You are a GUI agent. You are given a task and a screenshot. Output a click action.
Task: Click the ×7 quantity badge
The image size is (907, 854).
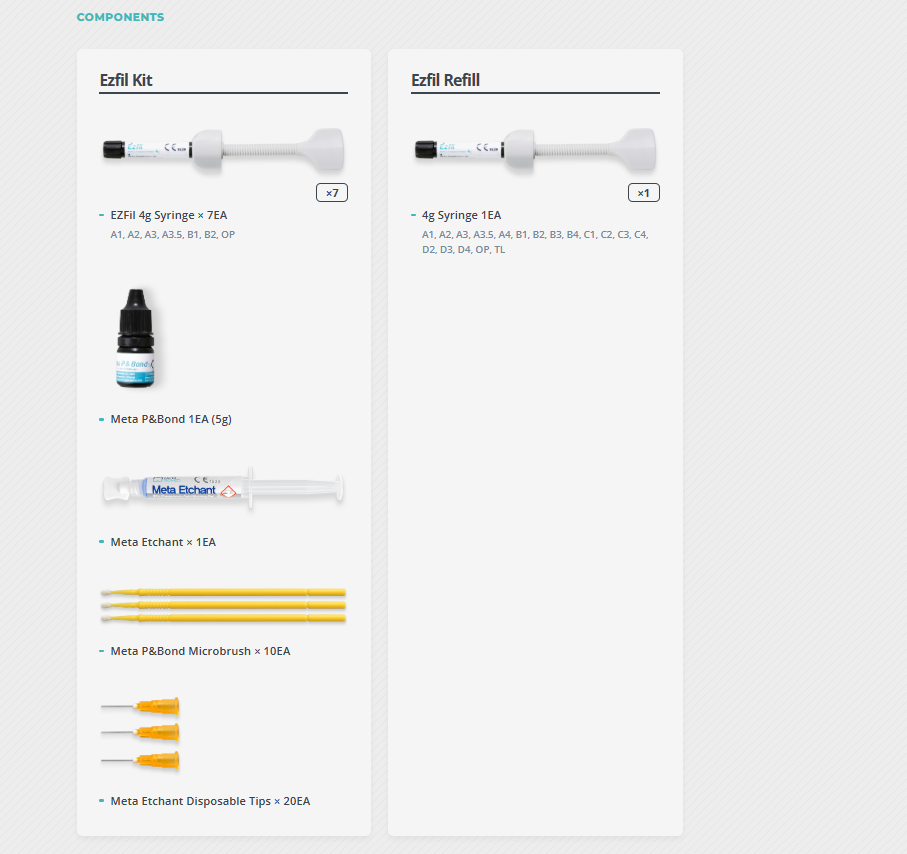332,193
